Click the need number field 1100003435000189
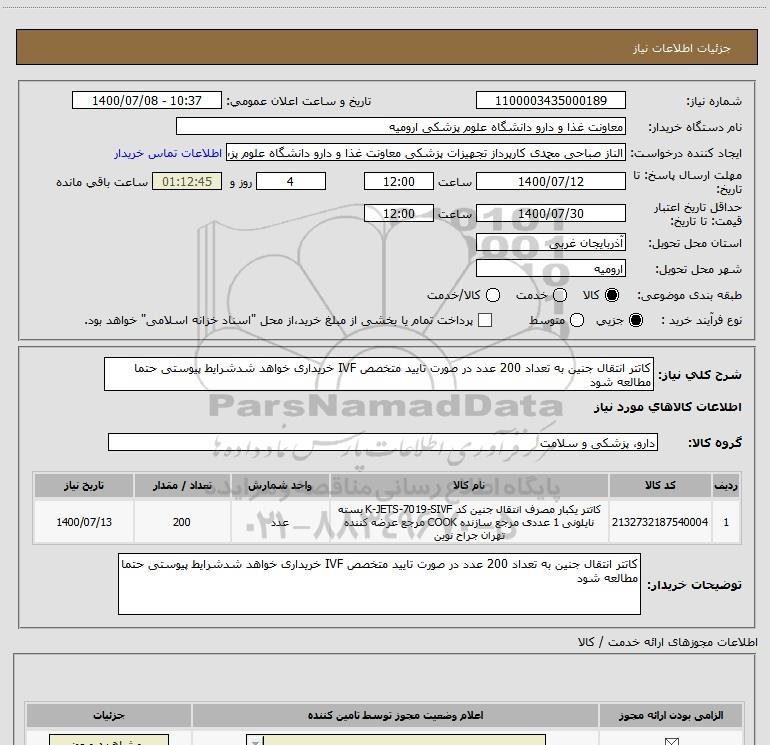The width and height of the screenshot is (770, 745). click(x=550, y=100)
